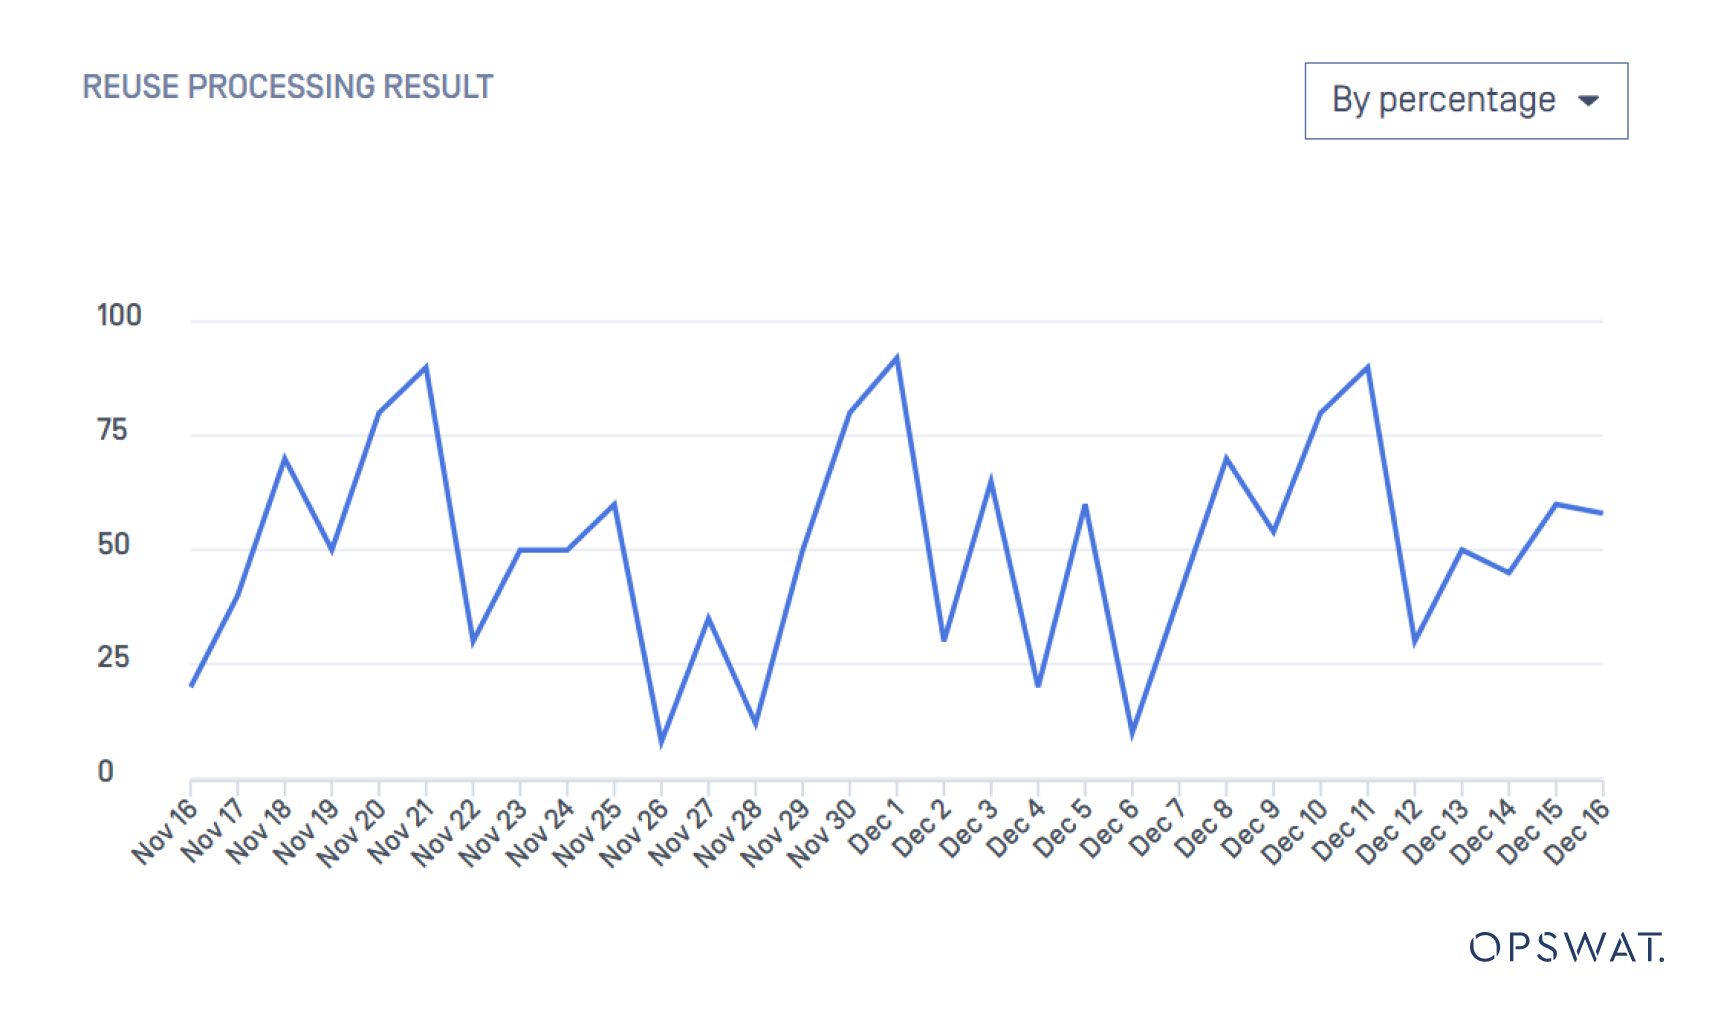The height and width of the screenshot is (1018, 1712).
Task: Click the 0 y-axis label
Action: 105,772
